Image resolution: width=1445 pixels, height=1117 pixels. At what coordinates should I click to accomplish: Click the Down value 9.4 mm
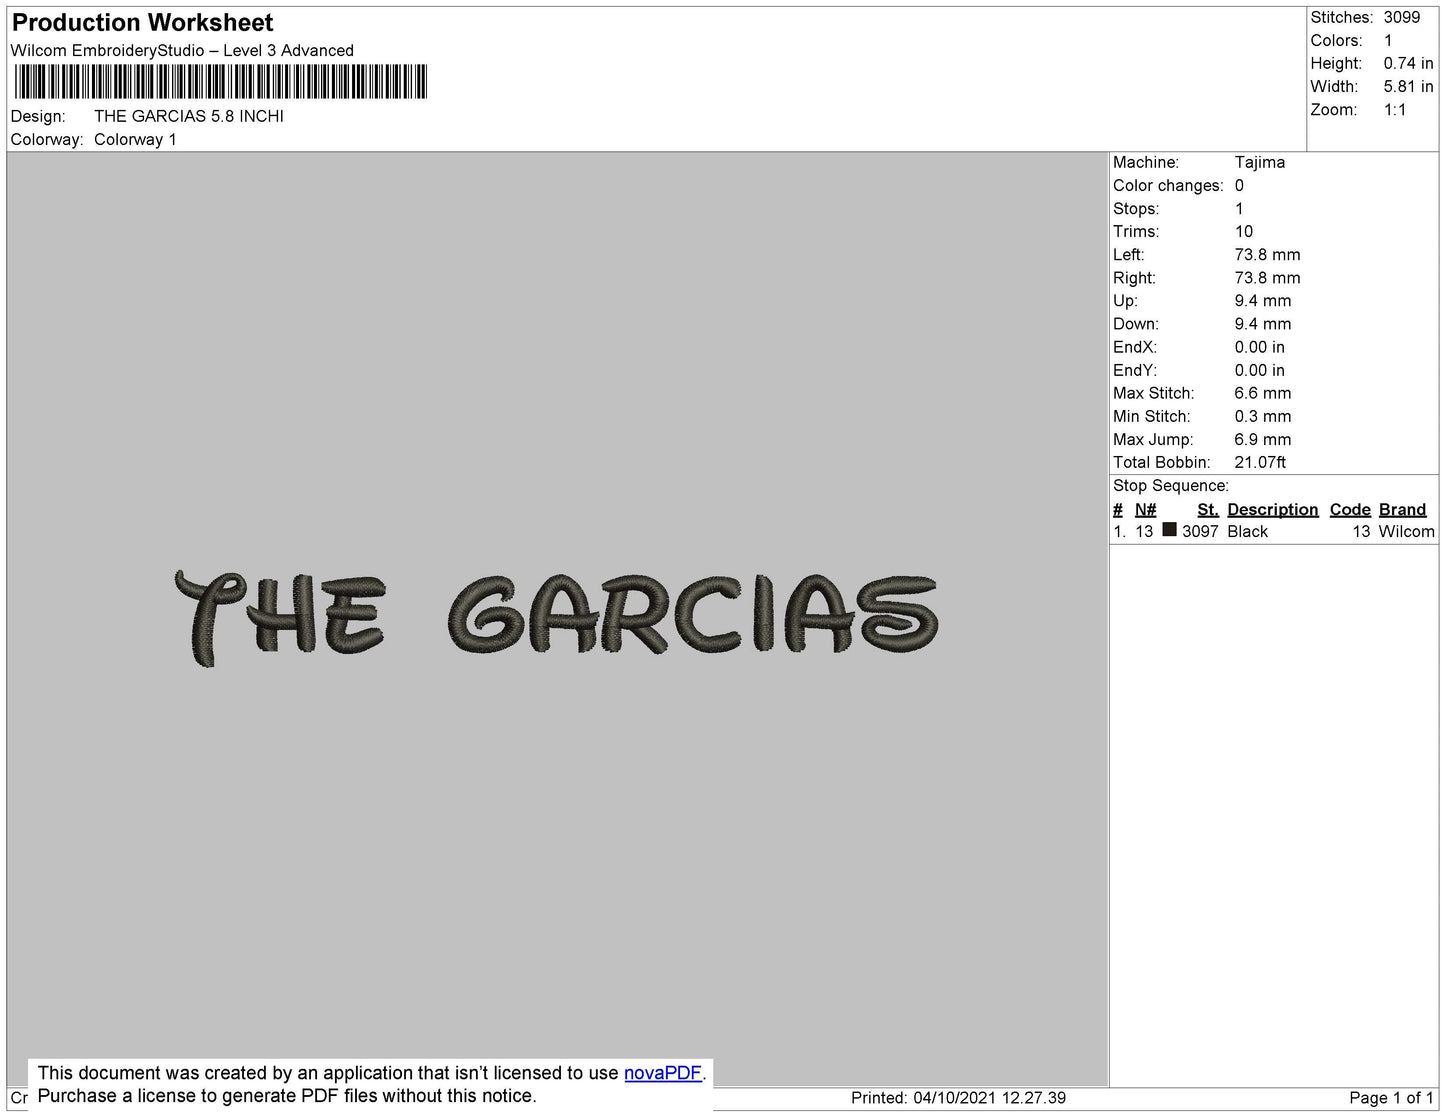1263,324
